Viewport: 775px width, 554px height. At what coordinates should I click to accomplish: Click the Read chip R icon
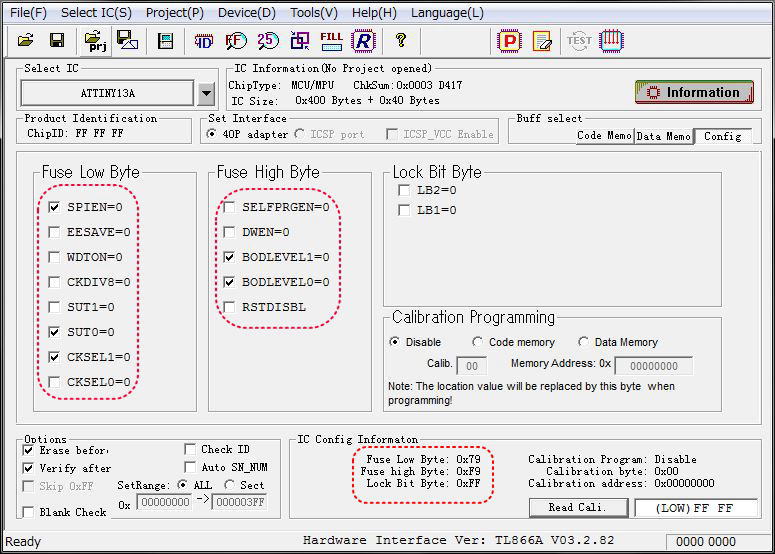(363, 41)
